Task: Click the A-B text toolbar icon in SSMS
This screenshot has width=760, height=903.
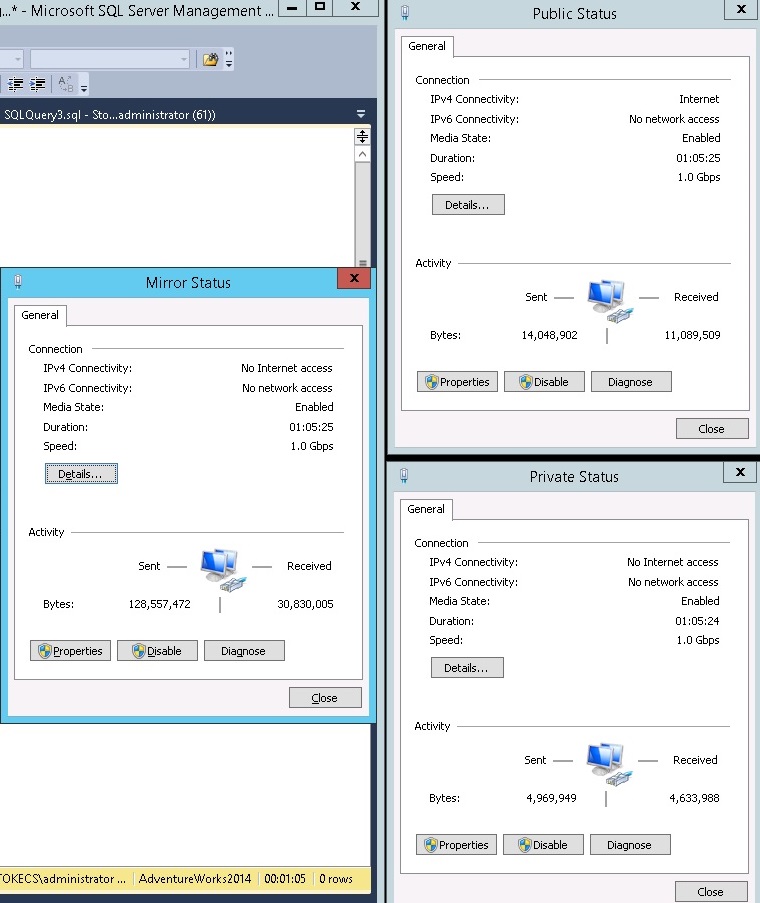Action: coord(66,85)
